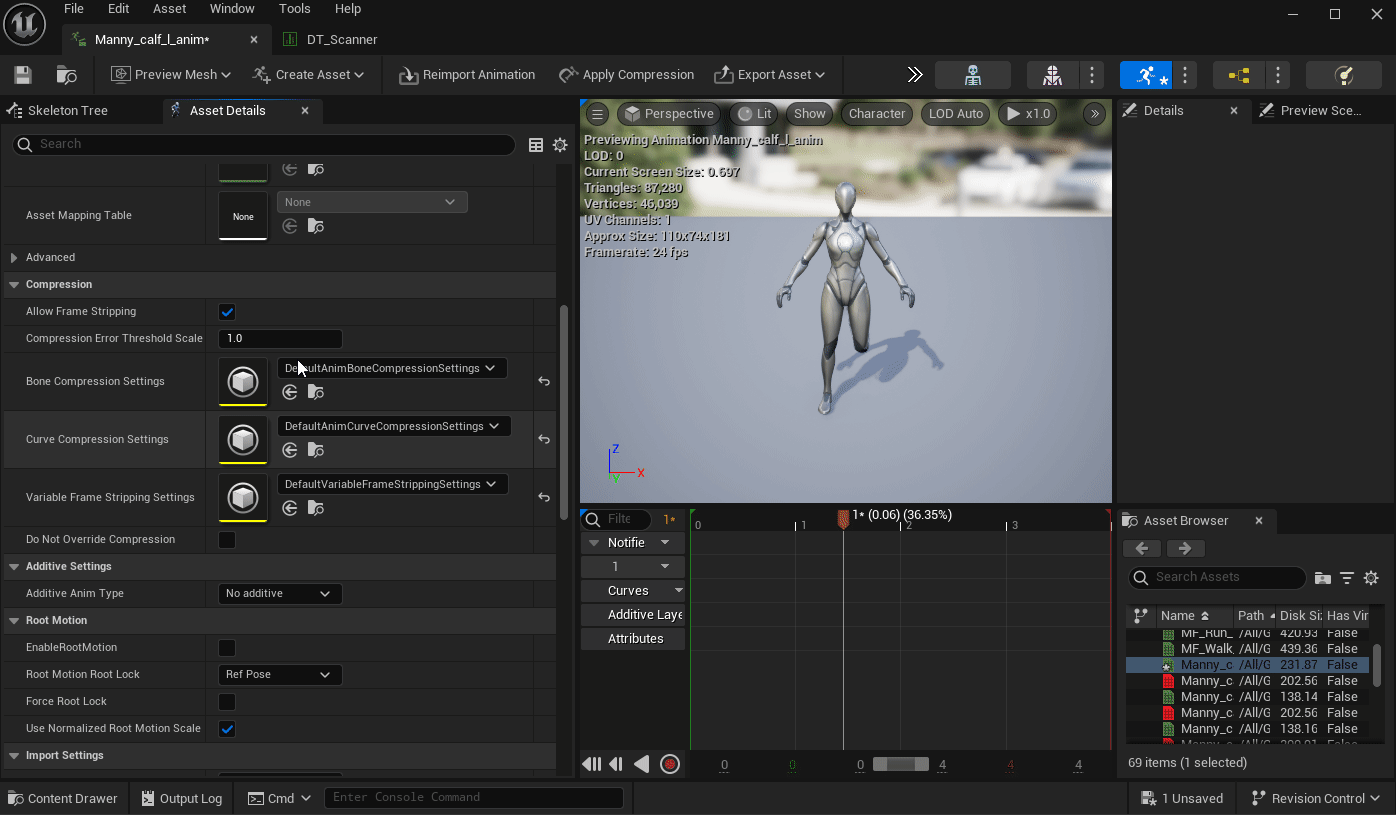Open the Content Drawer
1396x815 pixels.
click(62, 798)
